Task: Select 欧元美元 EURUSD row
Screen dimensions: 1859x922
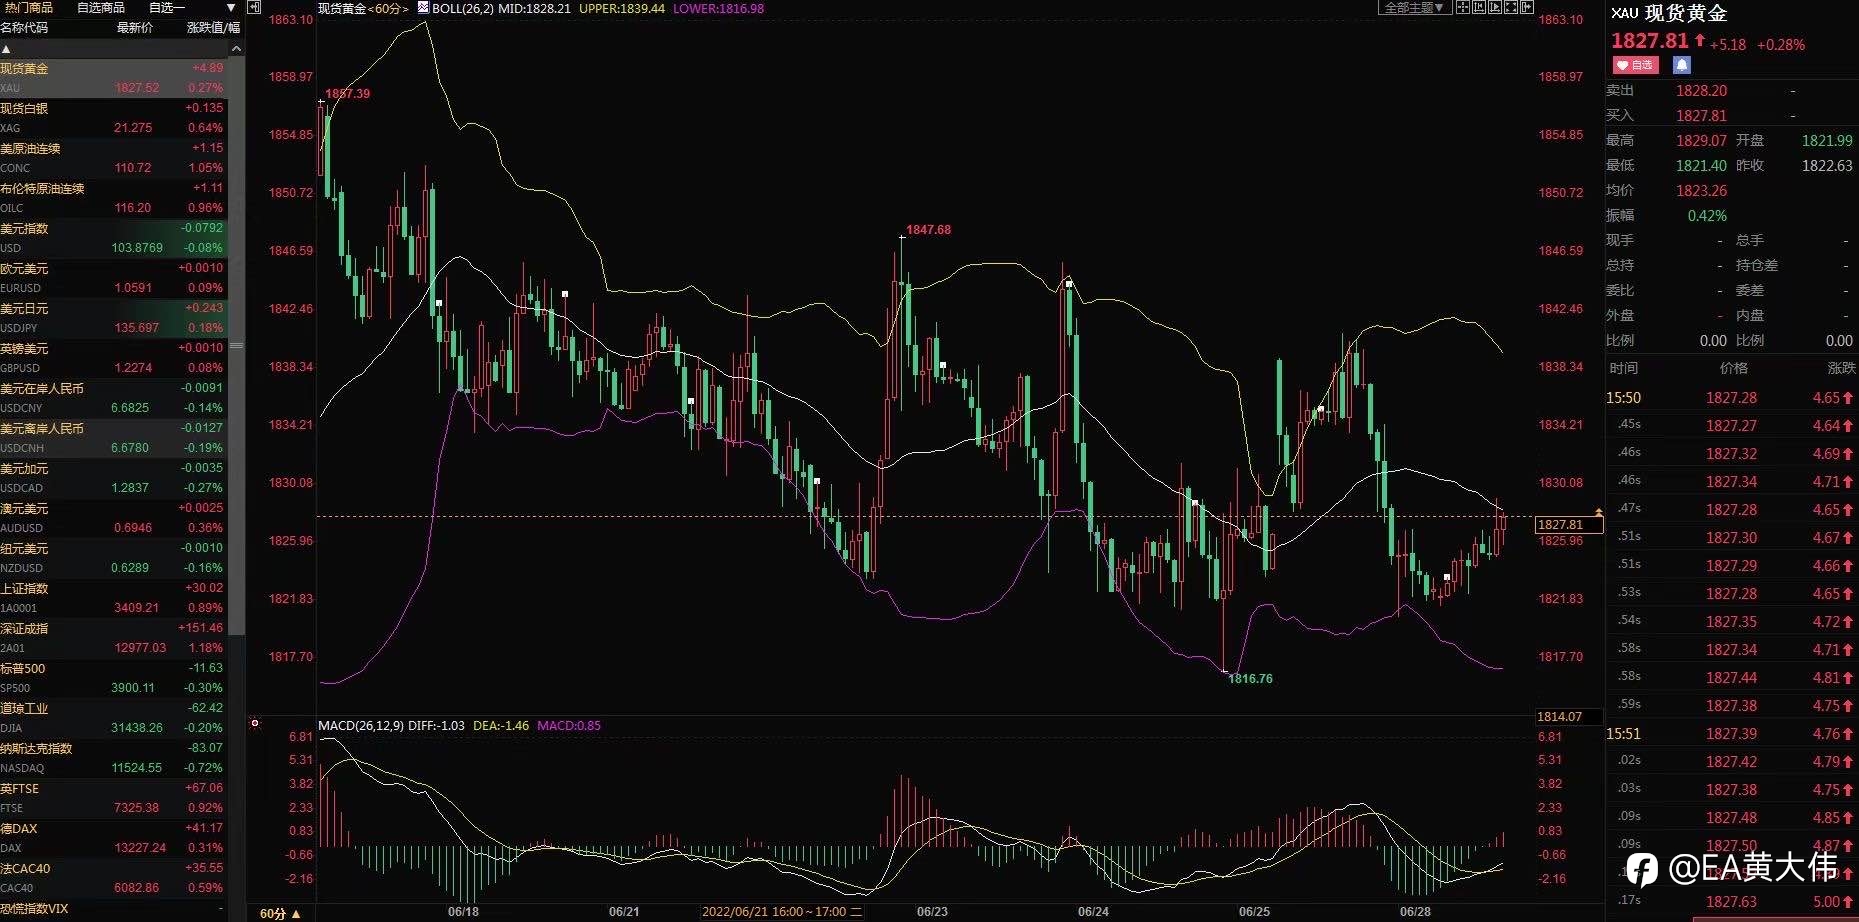Action: (114, 278)
